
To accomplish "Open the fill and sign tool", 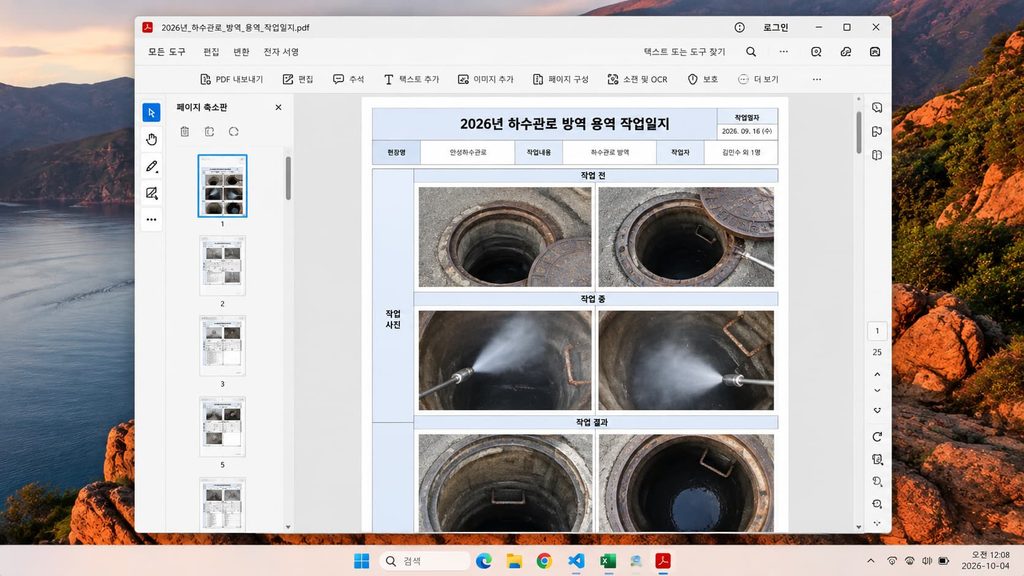I will tap(152, 193).
